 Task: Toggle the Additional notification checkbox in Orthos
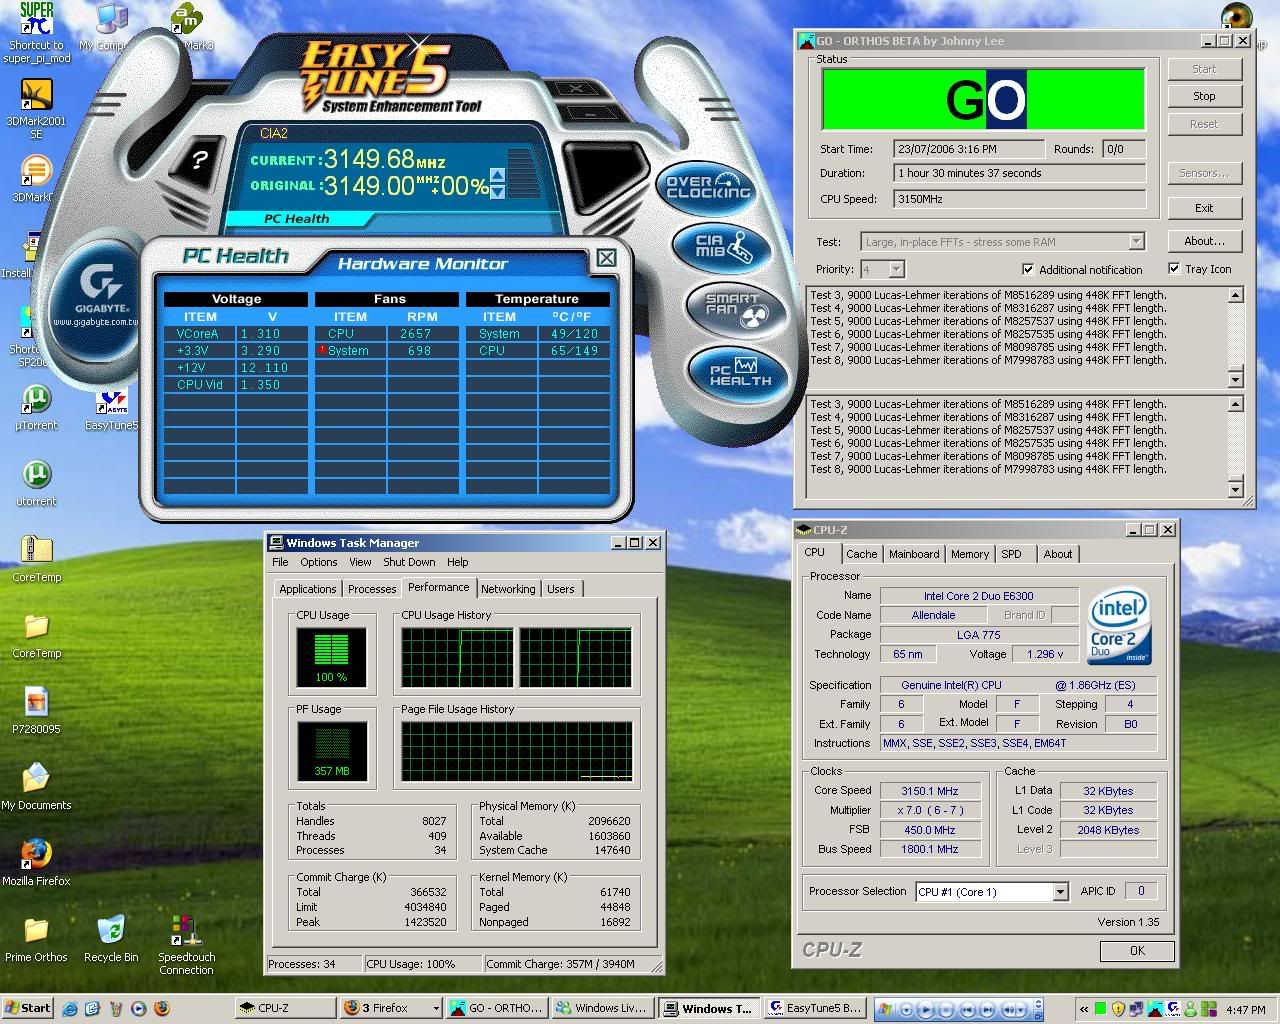pos(1028,269)
